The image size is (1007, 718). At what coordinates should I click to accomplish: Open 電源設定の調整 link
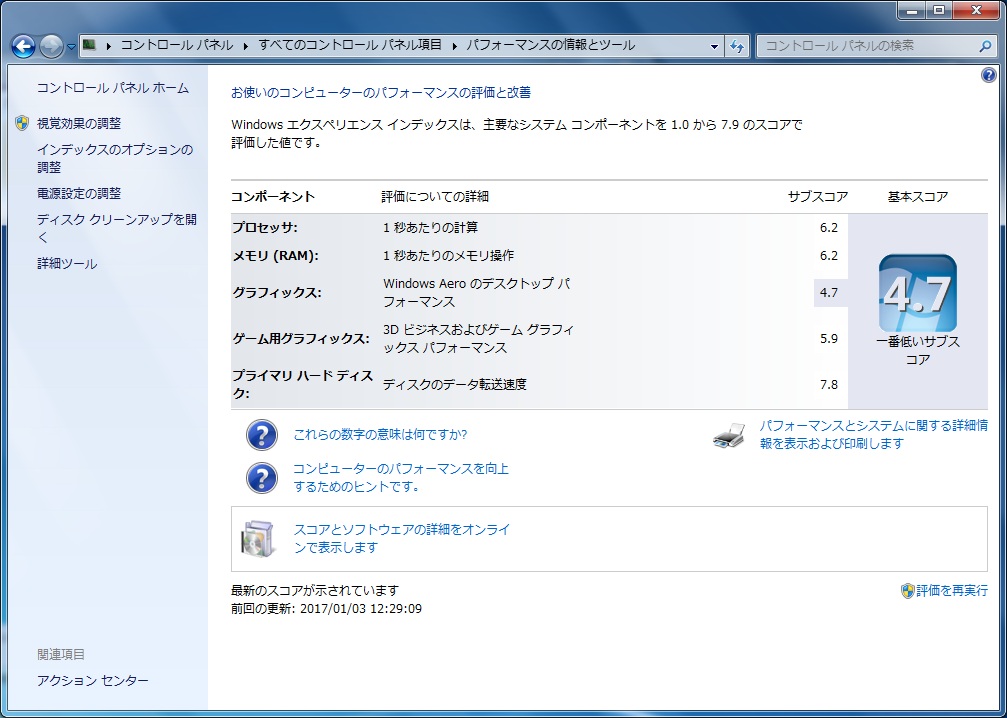point(79,193)
